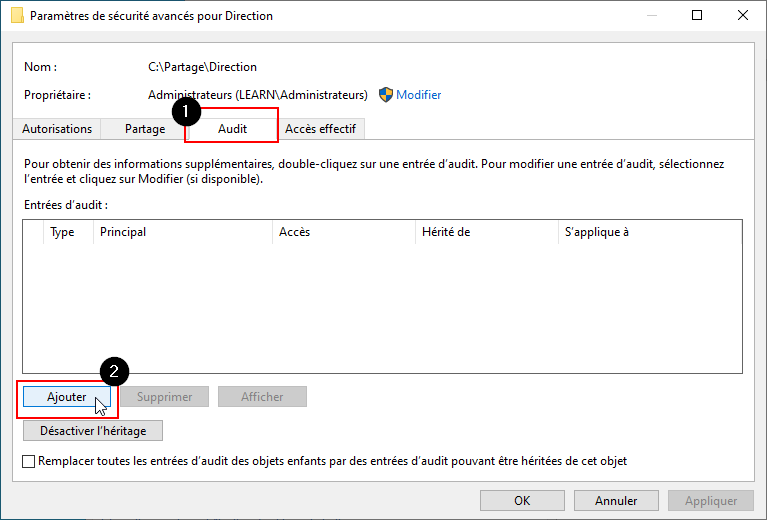The width and height of the screenshot is (767, 520).
Task: Close the Paramètres de sécurité avancés window
Action: 743,15
